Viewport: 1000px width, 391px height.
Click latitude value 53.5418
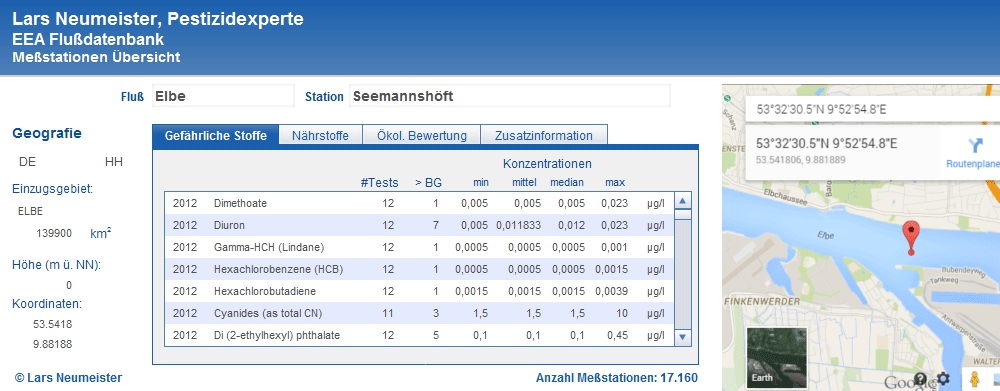click(x=52, y=324)
